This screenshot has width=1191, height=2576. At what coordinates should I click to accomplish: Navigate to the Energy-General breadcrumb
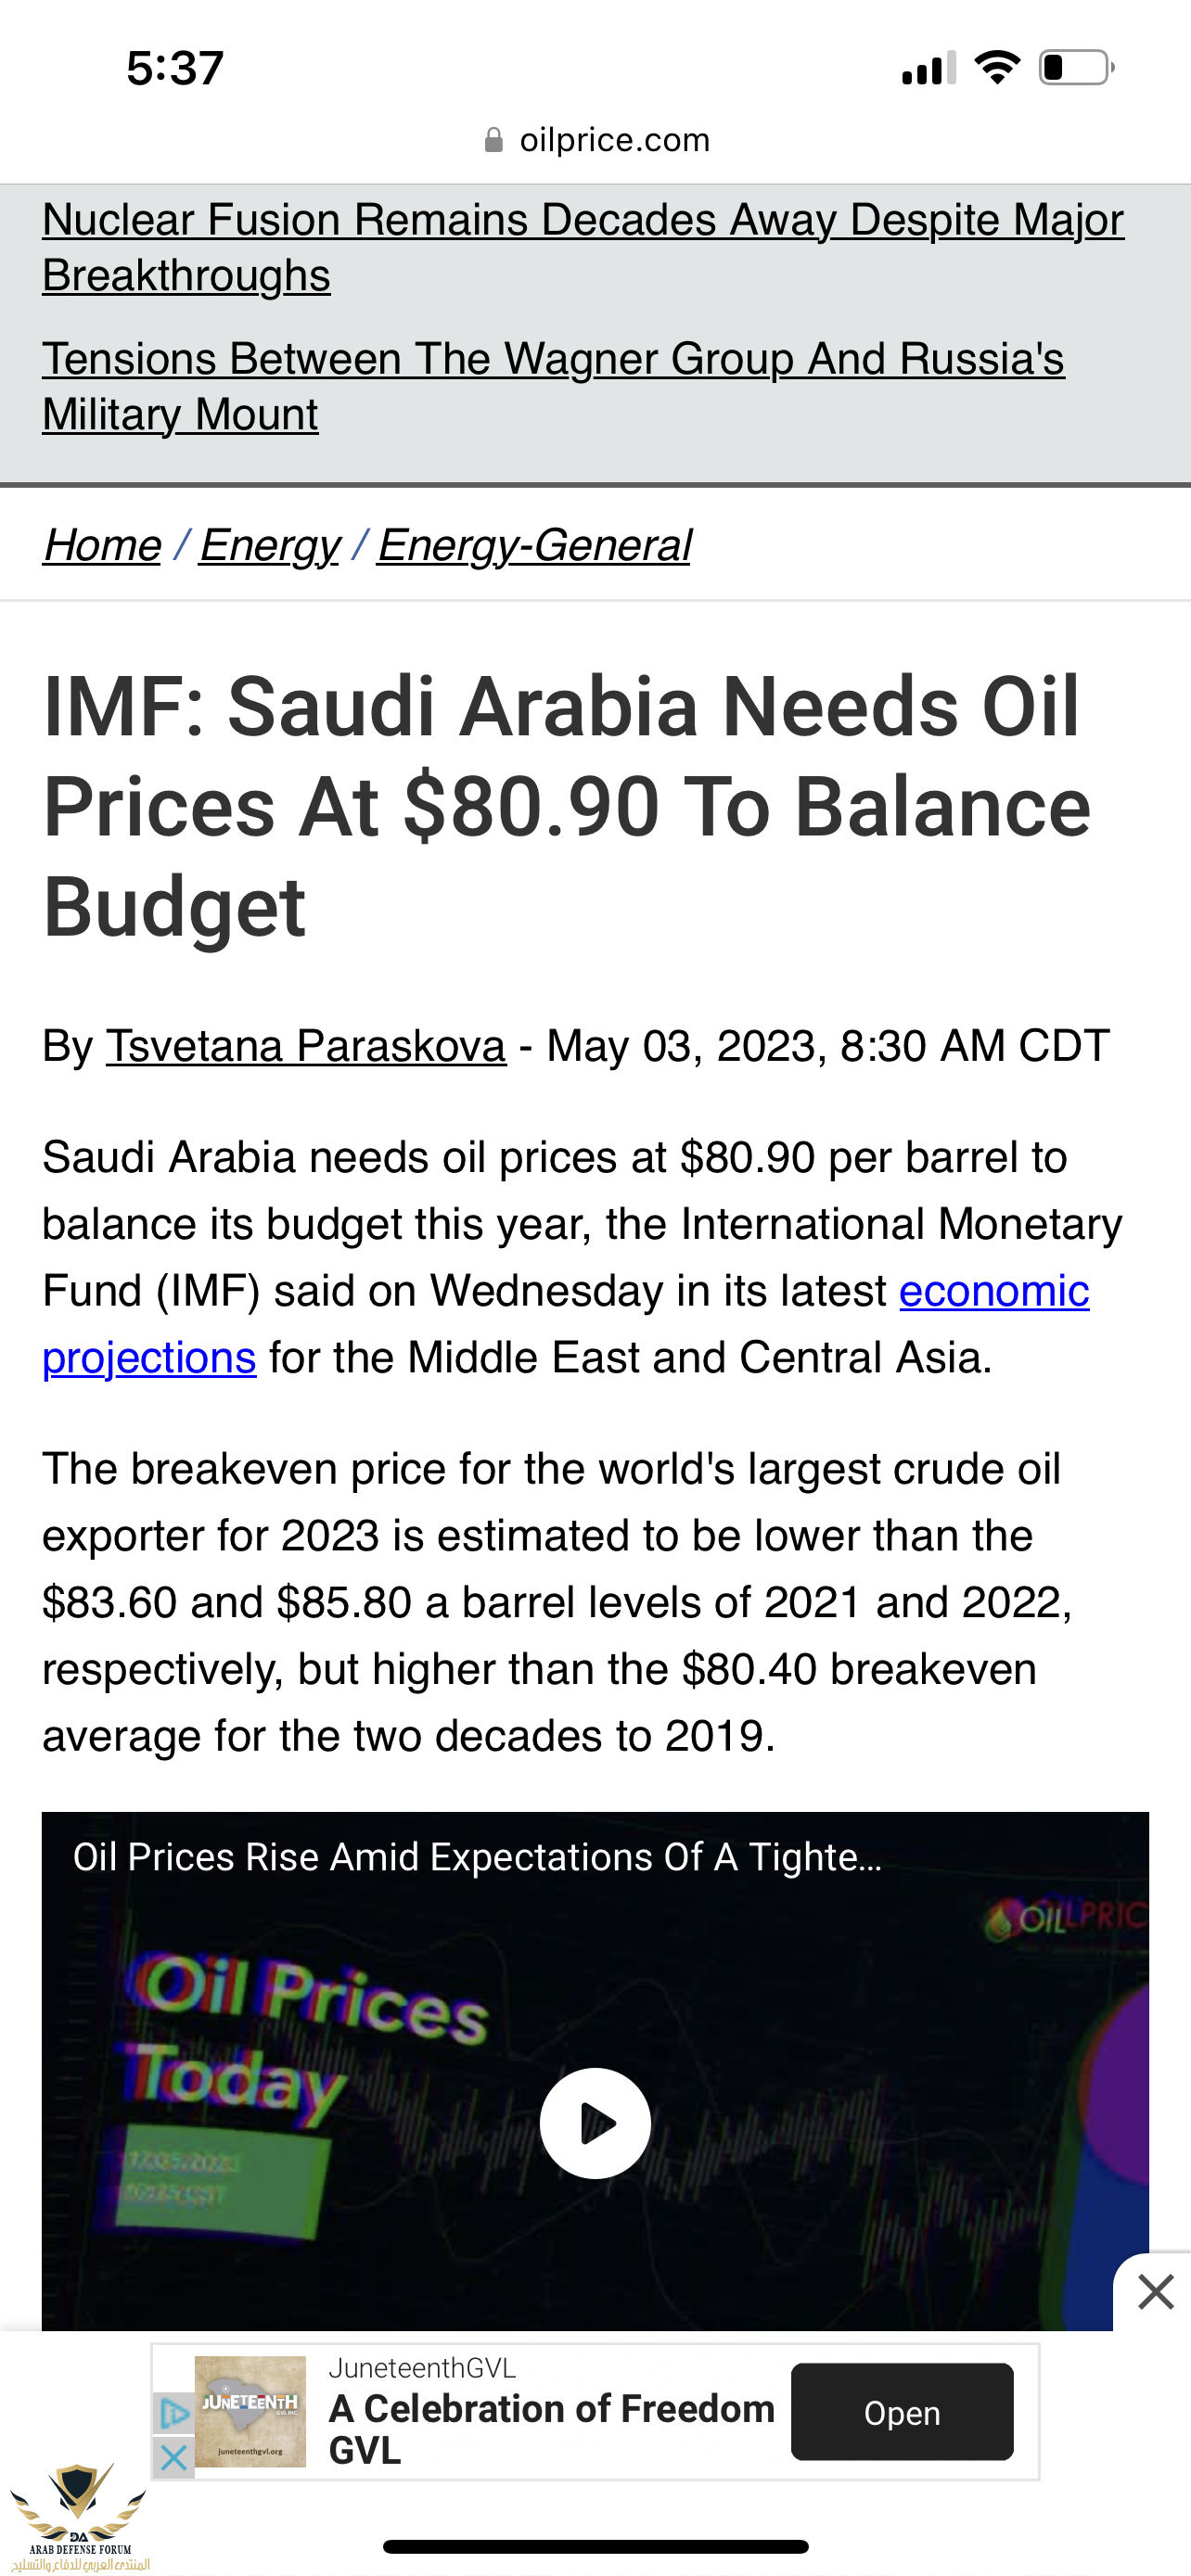pos(534,545)
